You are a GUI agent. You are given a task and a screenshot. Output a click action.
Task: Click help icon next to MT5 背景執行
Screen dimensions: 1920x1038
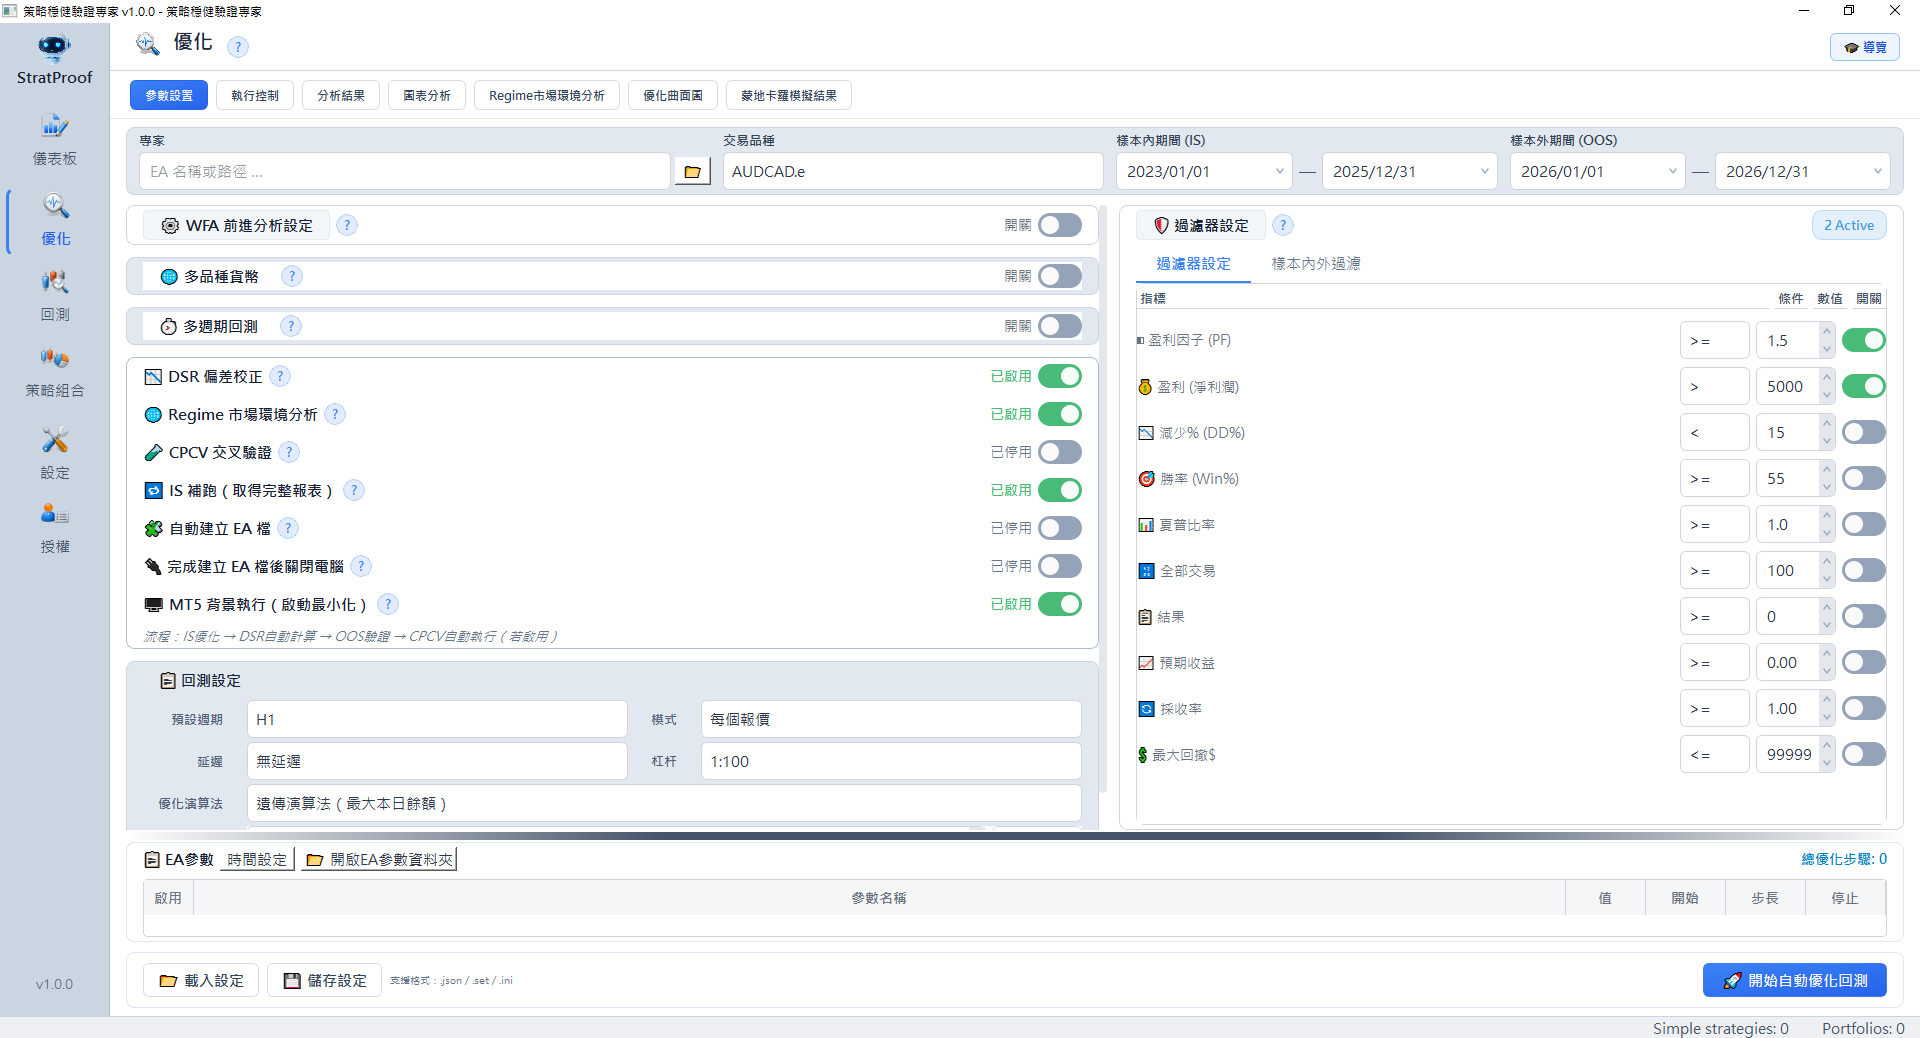coord(389,604)
